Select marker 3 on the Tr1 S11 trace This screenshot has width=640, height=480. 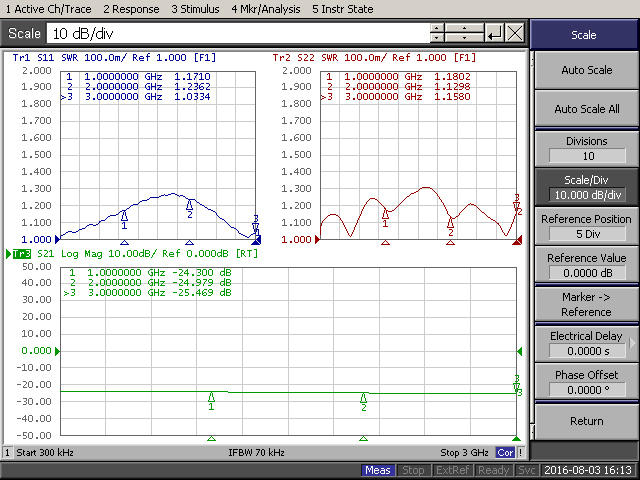pyautogui.click(x=256, y=225)
